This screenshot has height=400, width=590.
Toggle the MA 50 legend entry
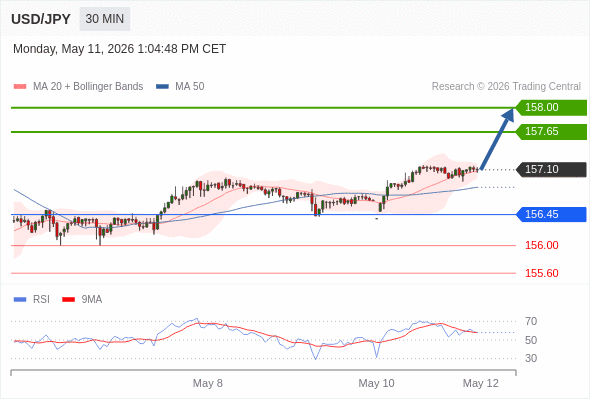pyautogui.click(x=180, y=87)
